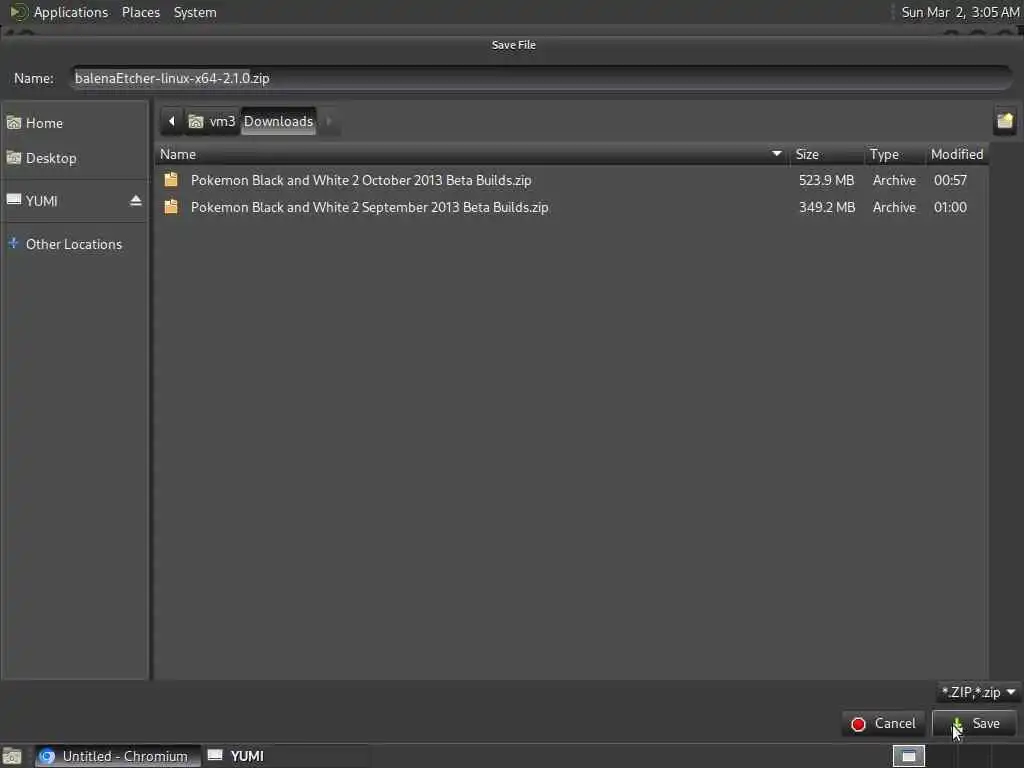Navigate to vm3 folder in path bar
Screen dimensions: 1024x768
point(213,121)
